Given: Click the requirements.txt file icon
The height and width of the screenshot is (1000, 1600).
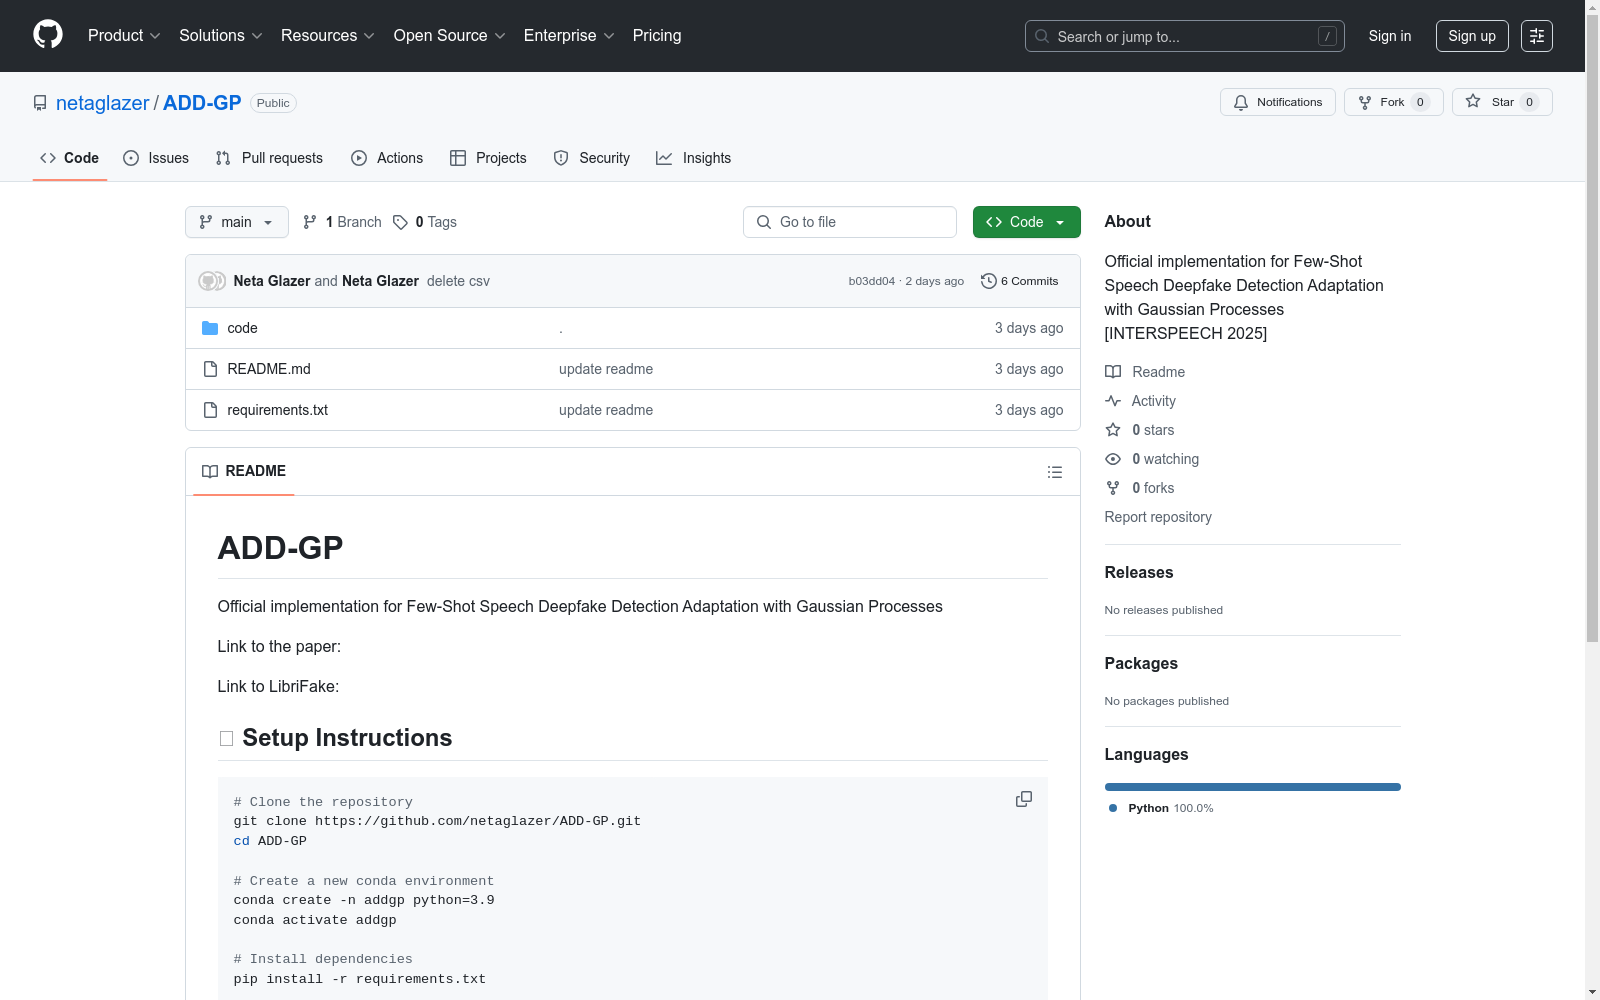Looking at the screenshot, I should (x=210, y=410).
